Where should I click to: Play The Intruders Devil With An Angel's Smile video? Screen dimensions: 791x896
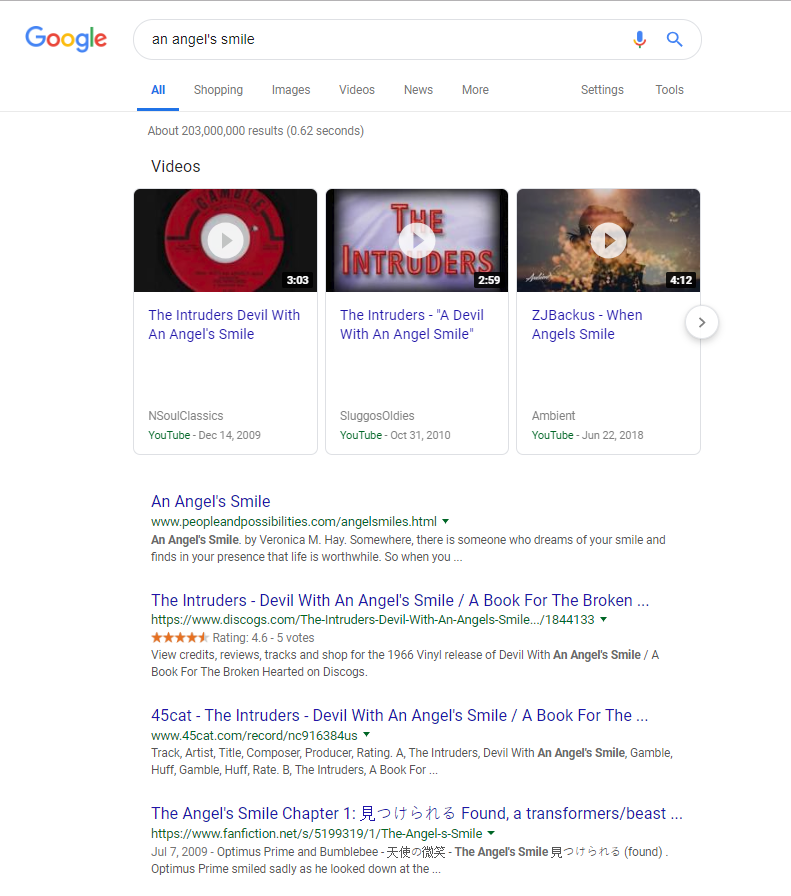coord(225,241)
